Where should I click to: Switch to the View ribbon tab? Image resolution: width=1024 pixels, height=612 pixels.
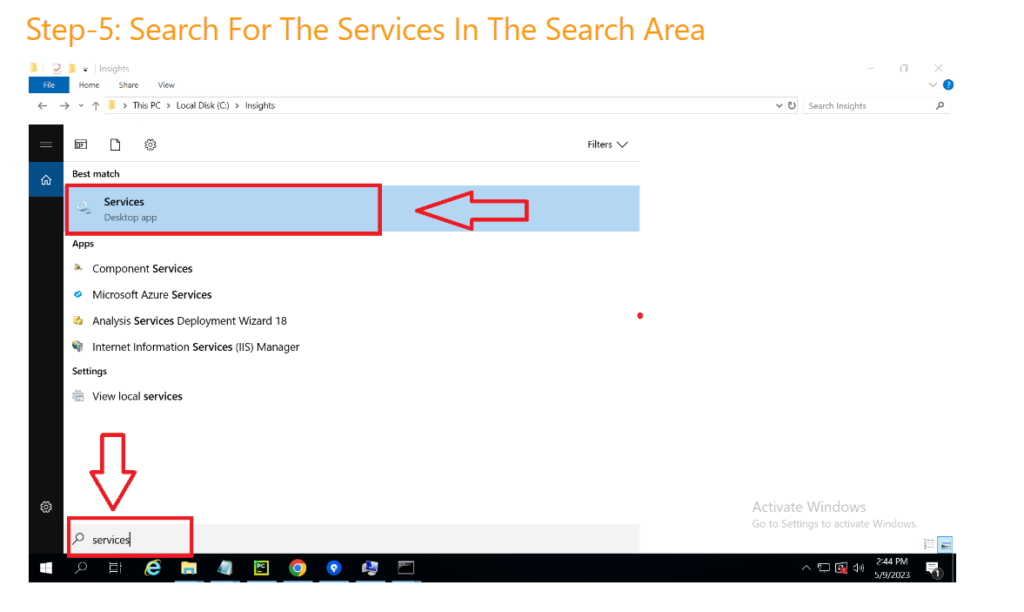point(166,86)
